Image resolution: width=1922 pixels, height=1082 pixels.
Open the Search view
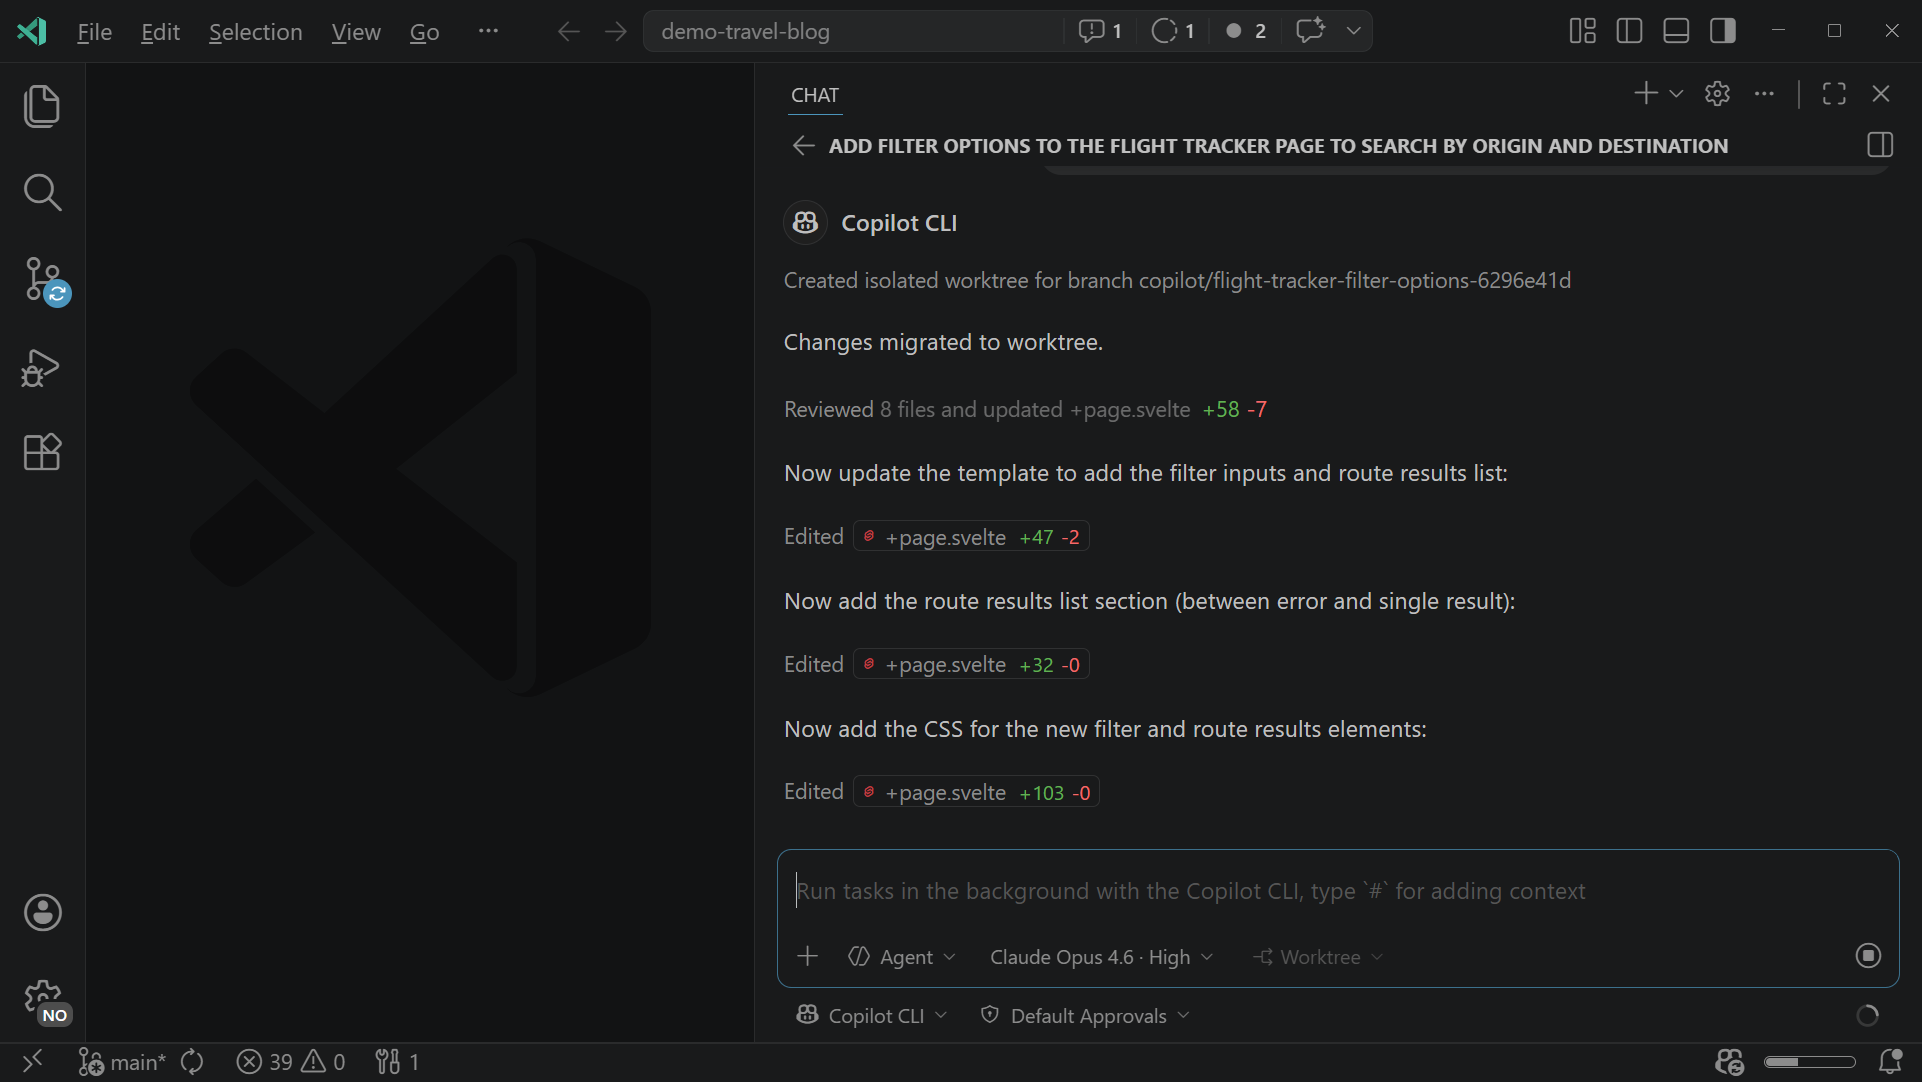pyautogui.click(x=42, y=192)
